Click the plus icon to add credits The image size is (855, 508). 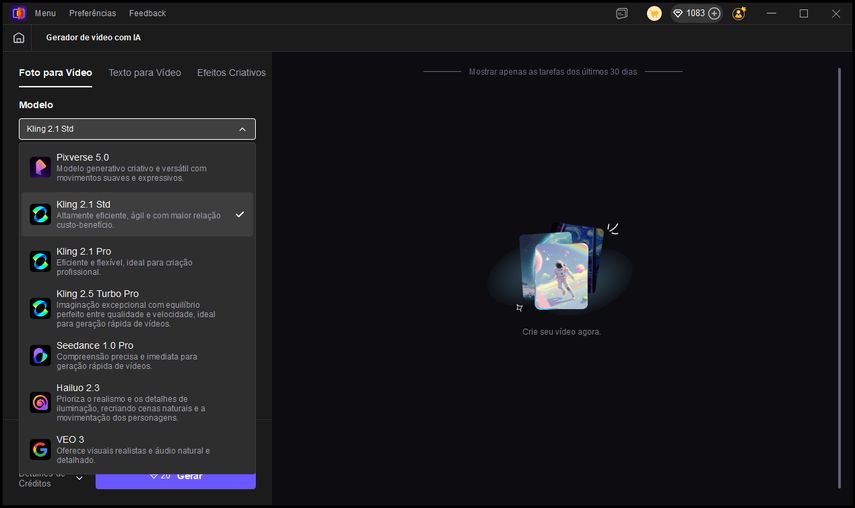(714, 13)
